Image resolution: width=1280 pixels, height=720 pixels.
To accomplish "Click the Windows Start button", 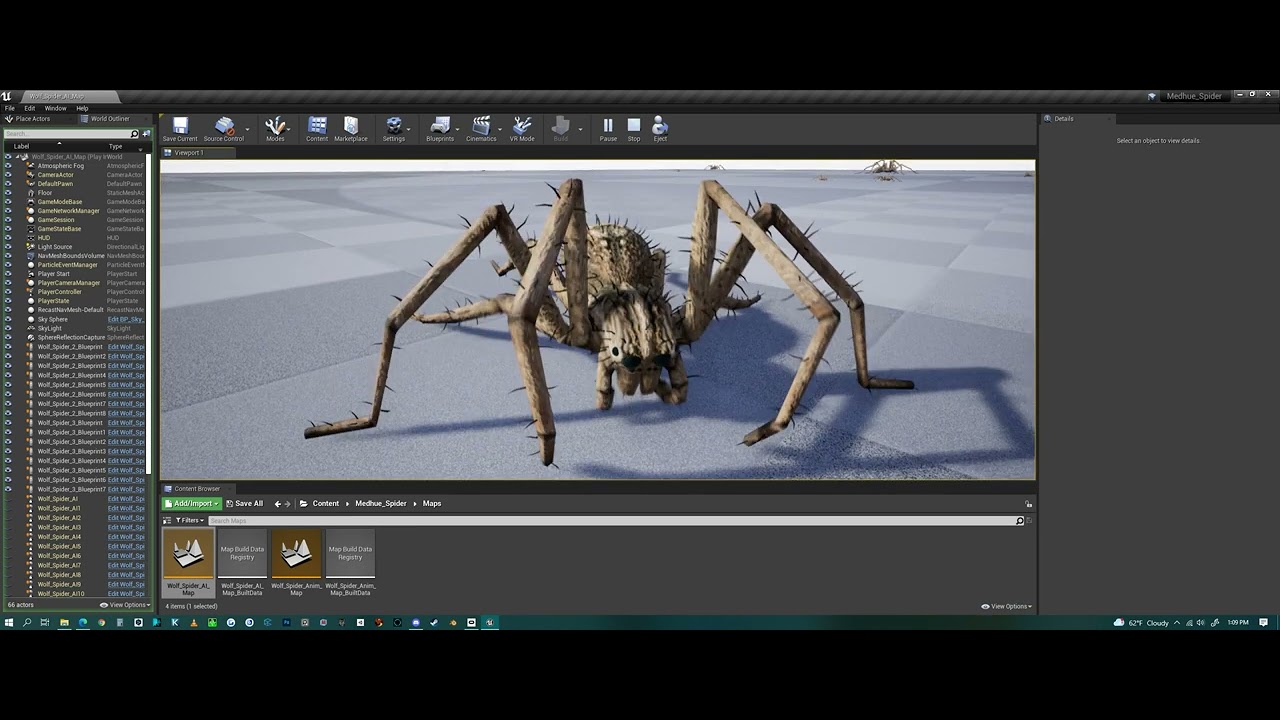I will [9, 623].
